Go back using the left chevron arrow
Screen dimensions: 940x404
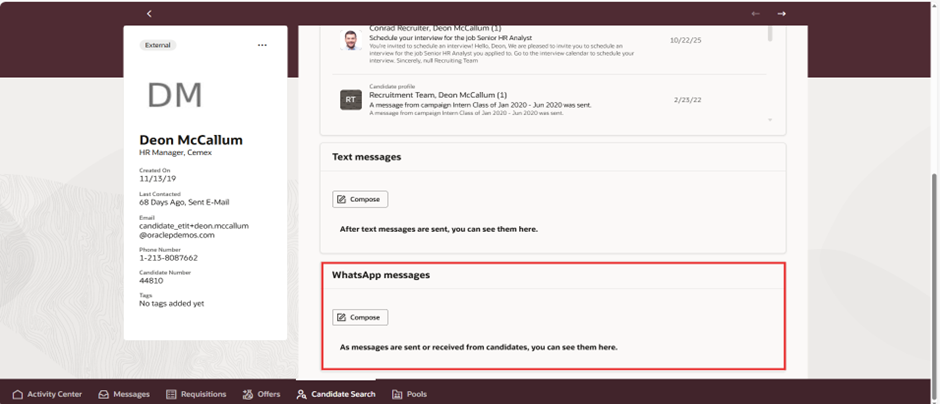coord(149,13)
